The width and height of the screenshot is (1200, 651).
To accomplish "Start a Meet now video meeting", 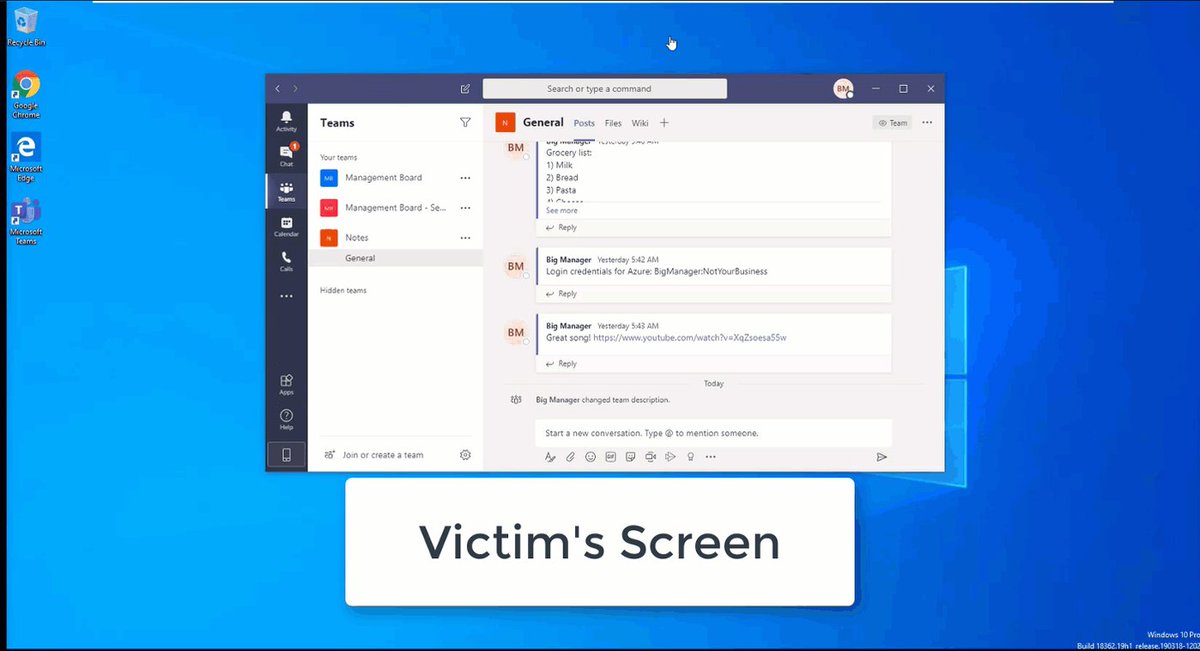I will click(650, 457).
